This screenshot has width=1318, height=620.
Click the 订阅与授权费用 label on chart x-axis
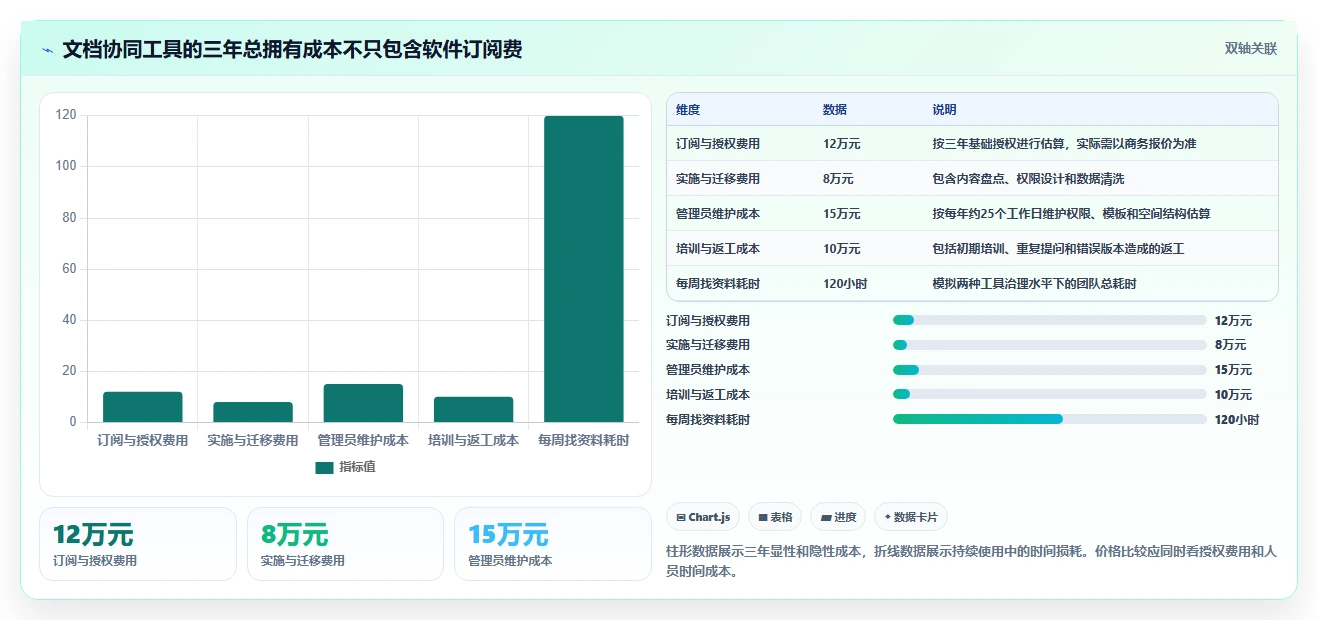point(142,440)
